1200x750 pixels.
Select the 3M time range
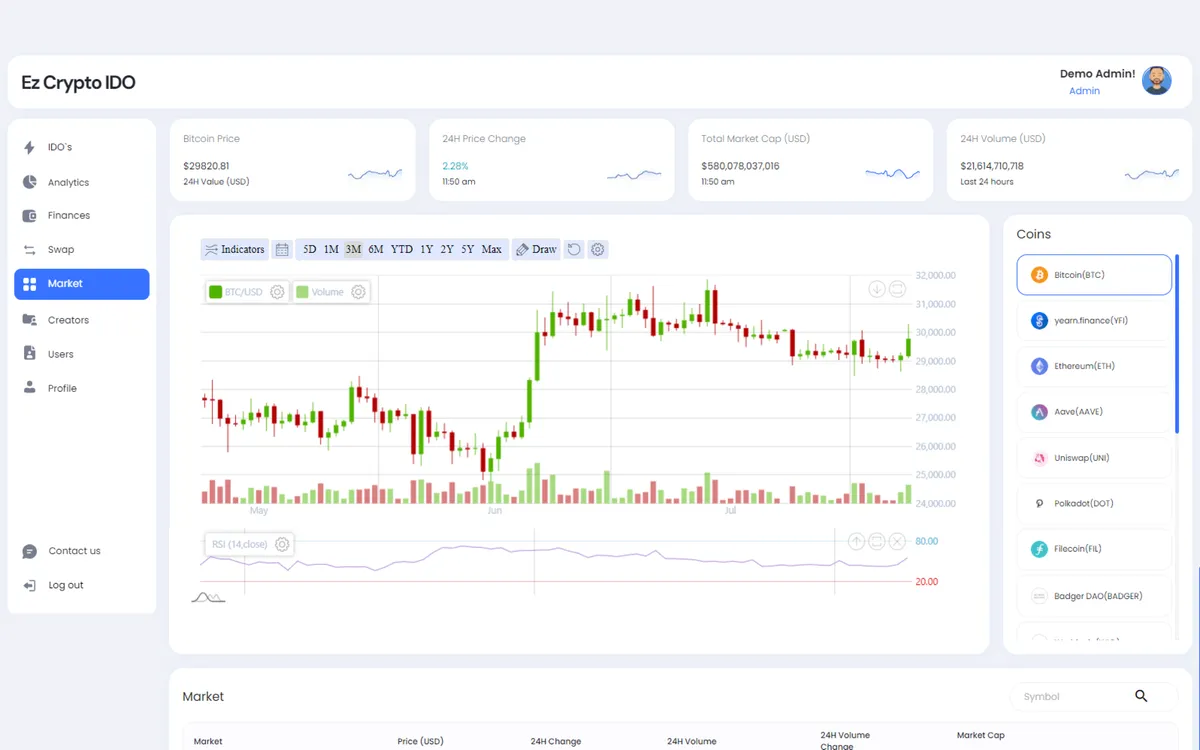353,249
